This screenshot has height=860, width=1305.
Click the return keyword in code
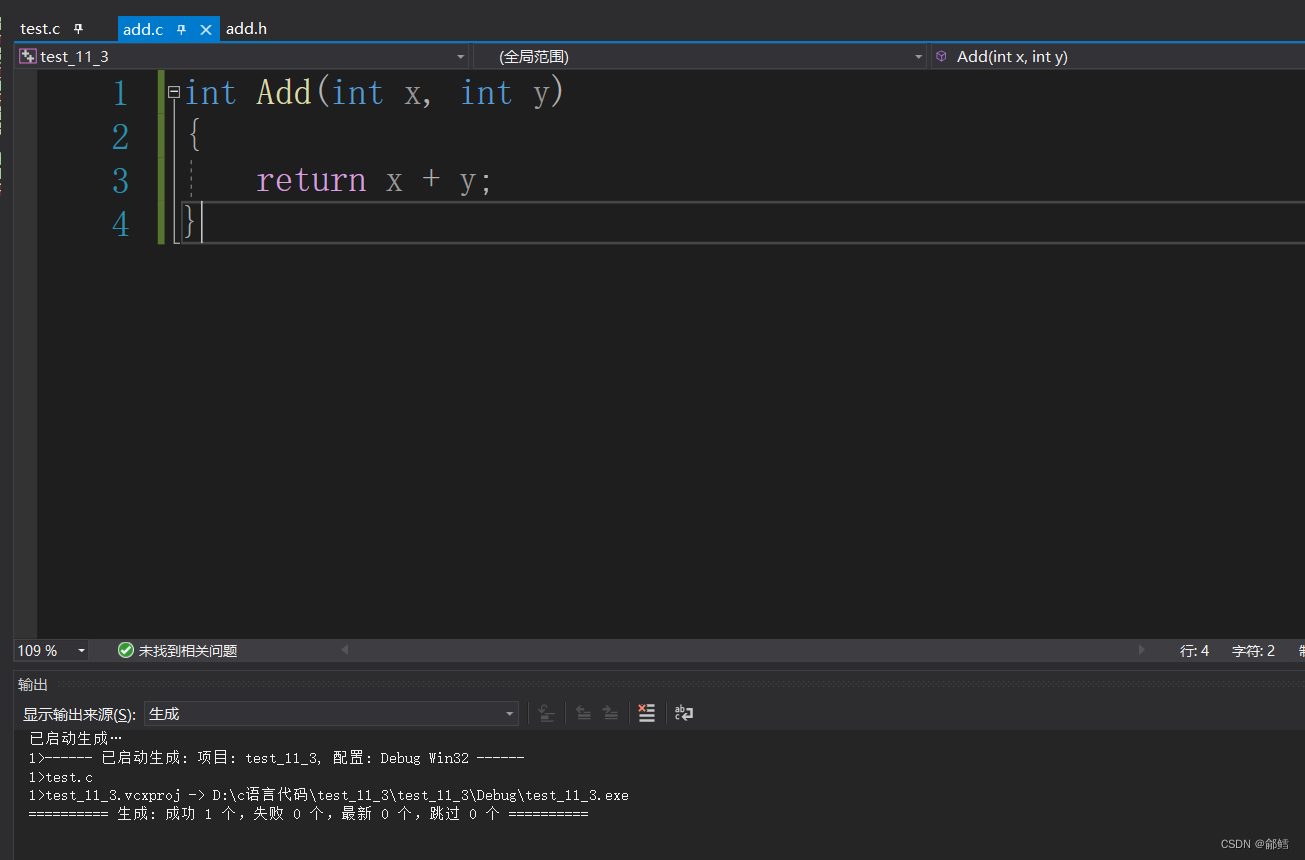tap(311, 180)
